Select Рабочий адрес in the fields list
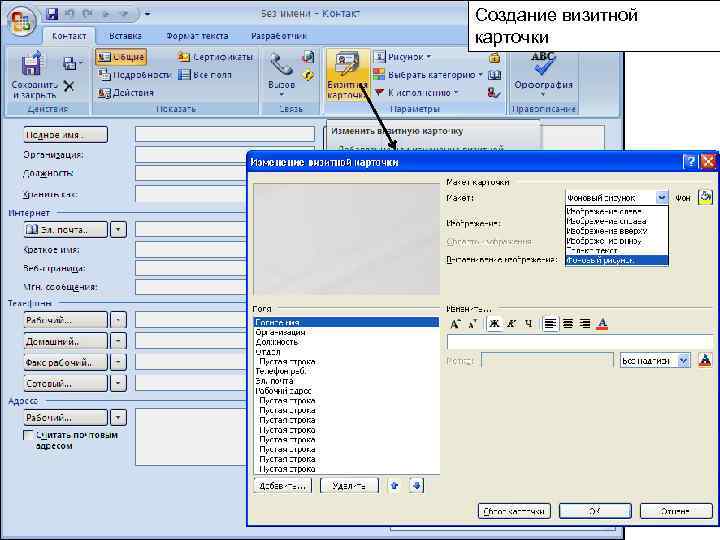 tap(346, 391)
